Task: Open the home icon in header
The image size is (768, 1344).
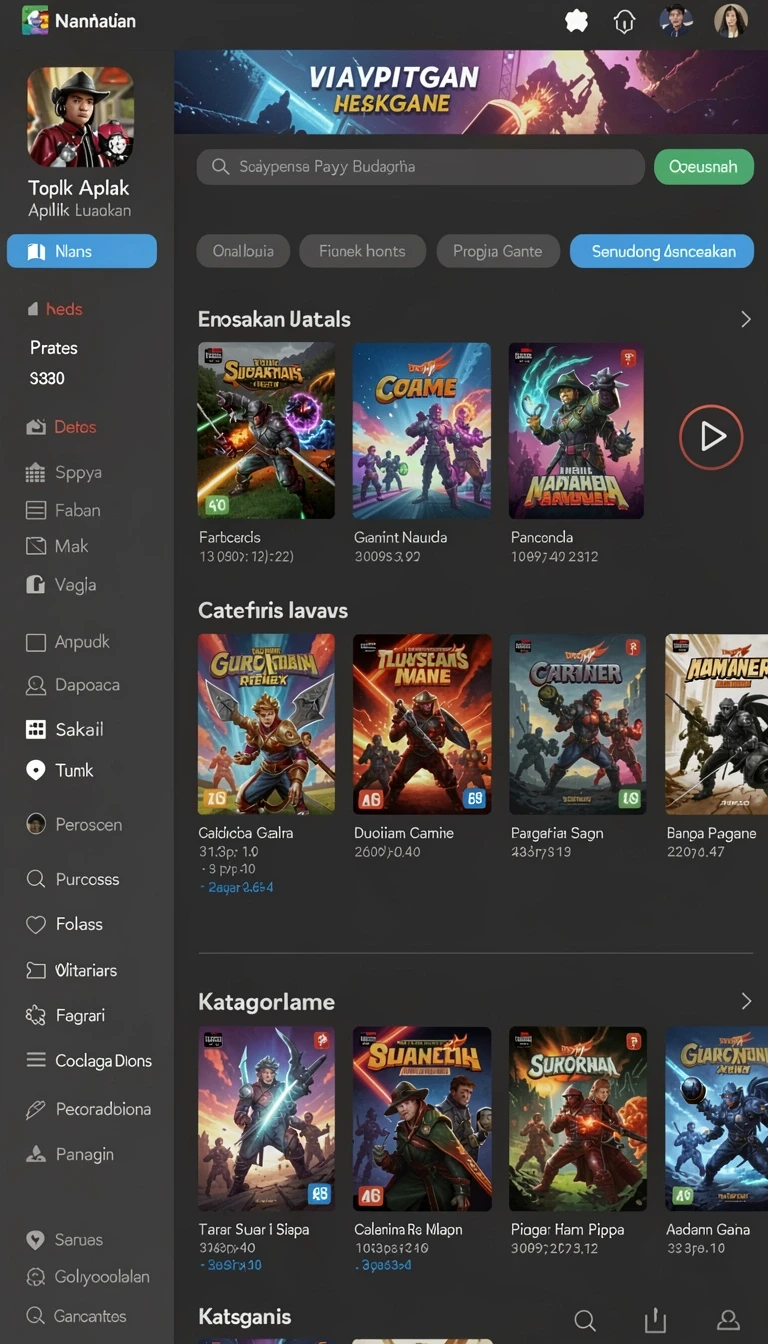Action: coord(625,21)
